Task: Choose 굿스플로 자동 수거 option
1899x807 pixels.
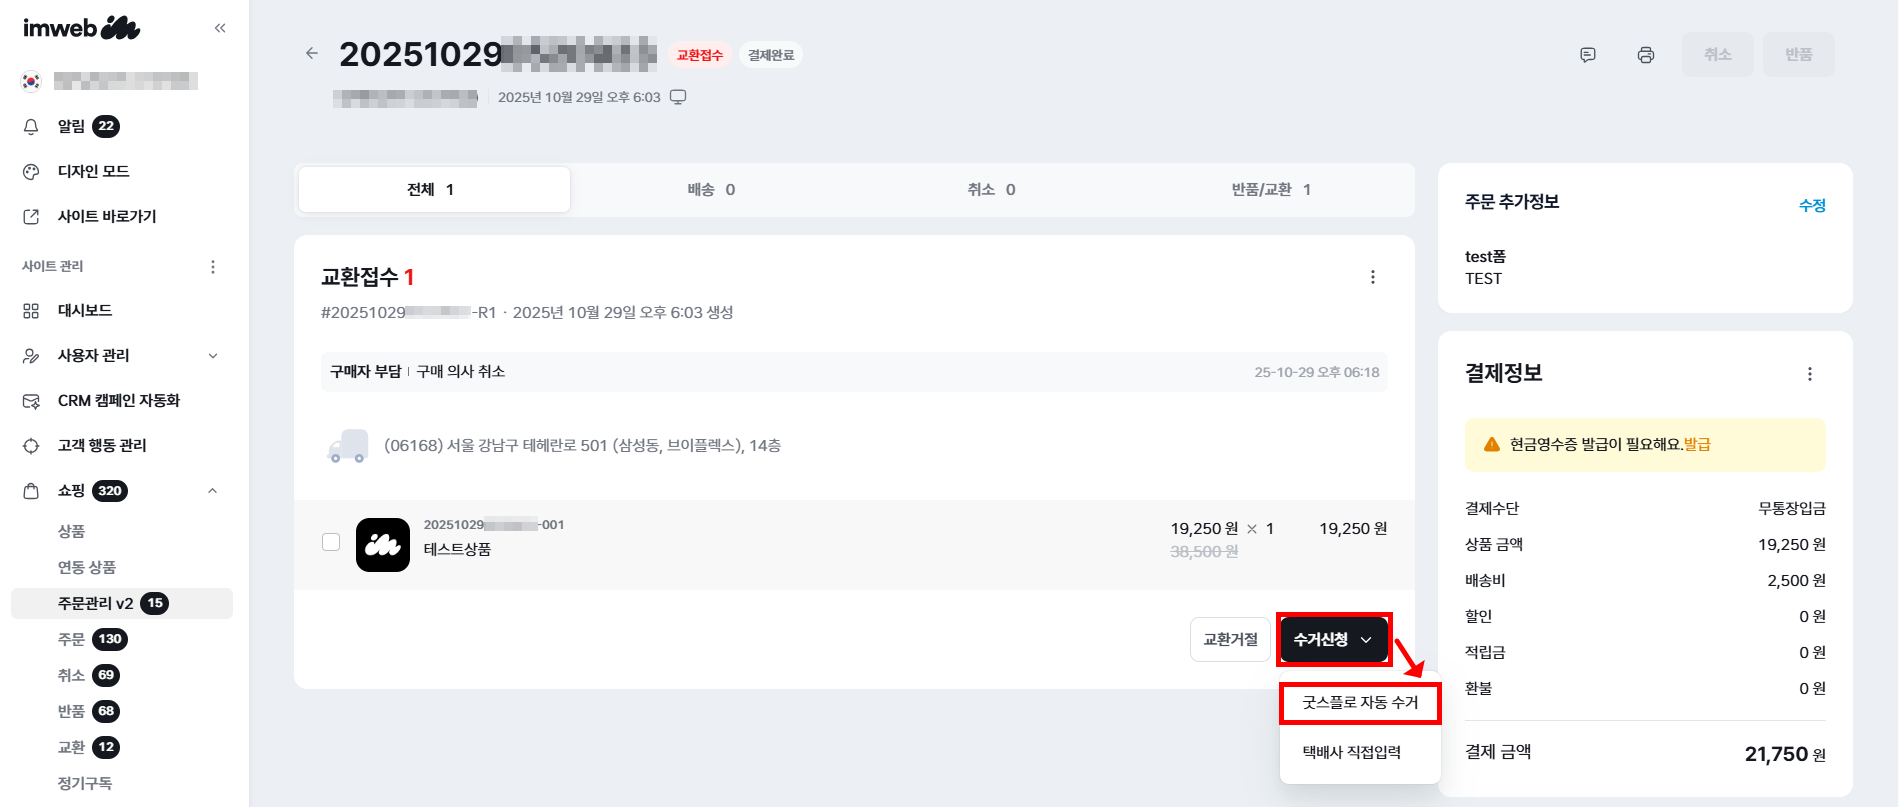Action: coord(1360,703)
